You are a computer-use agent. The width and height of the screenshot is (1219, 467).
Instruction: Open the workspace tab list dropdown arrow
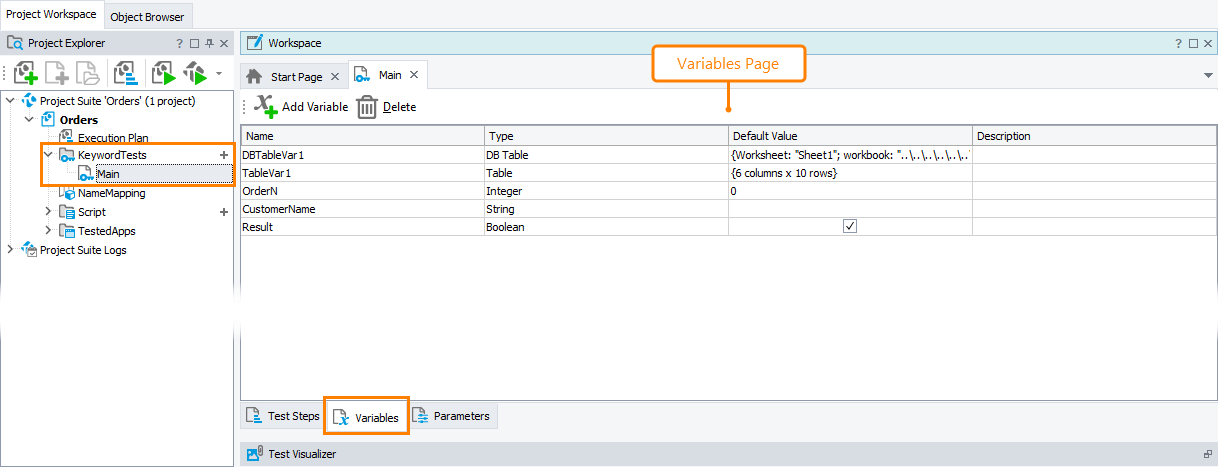click(x=1208, y=76)
